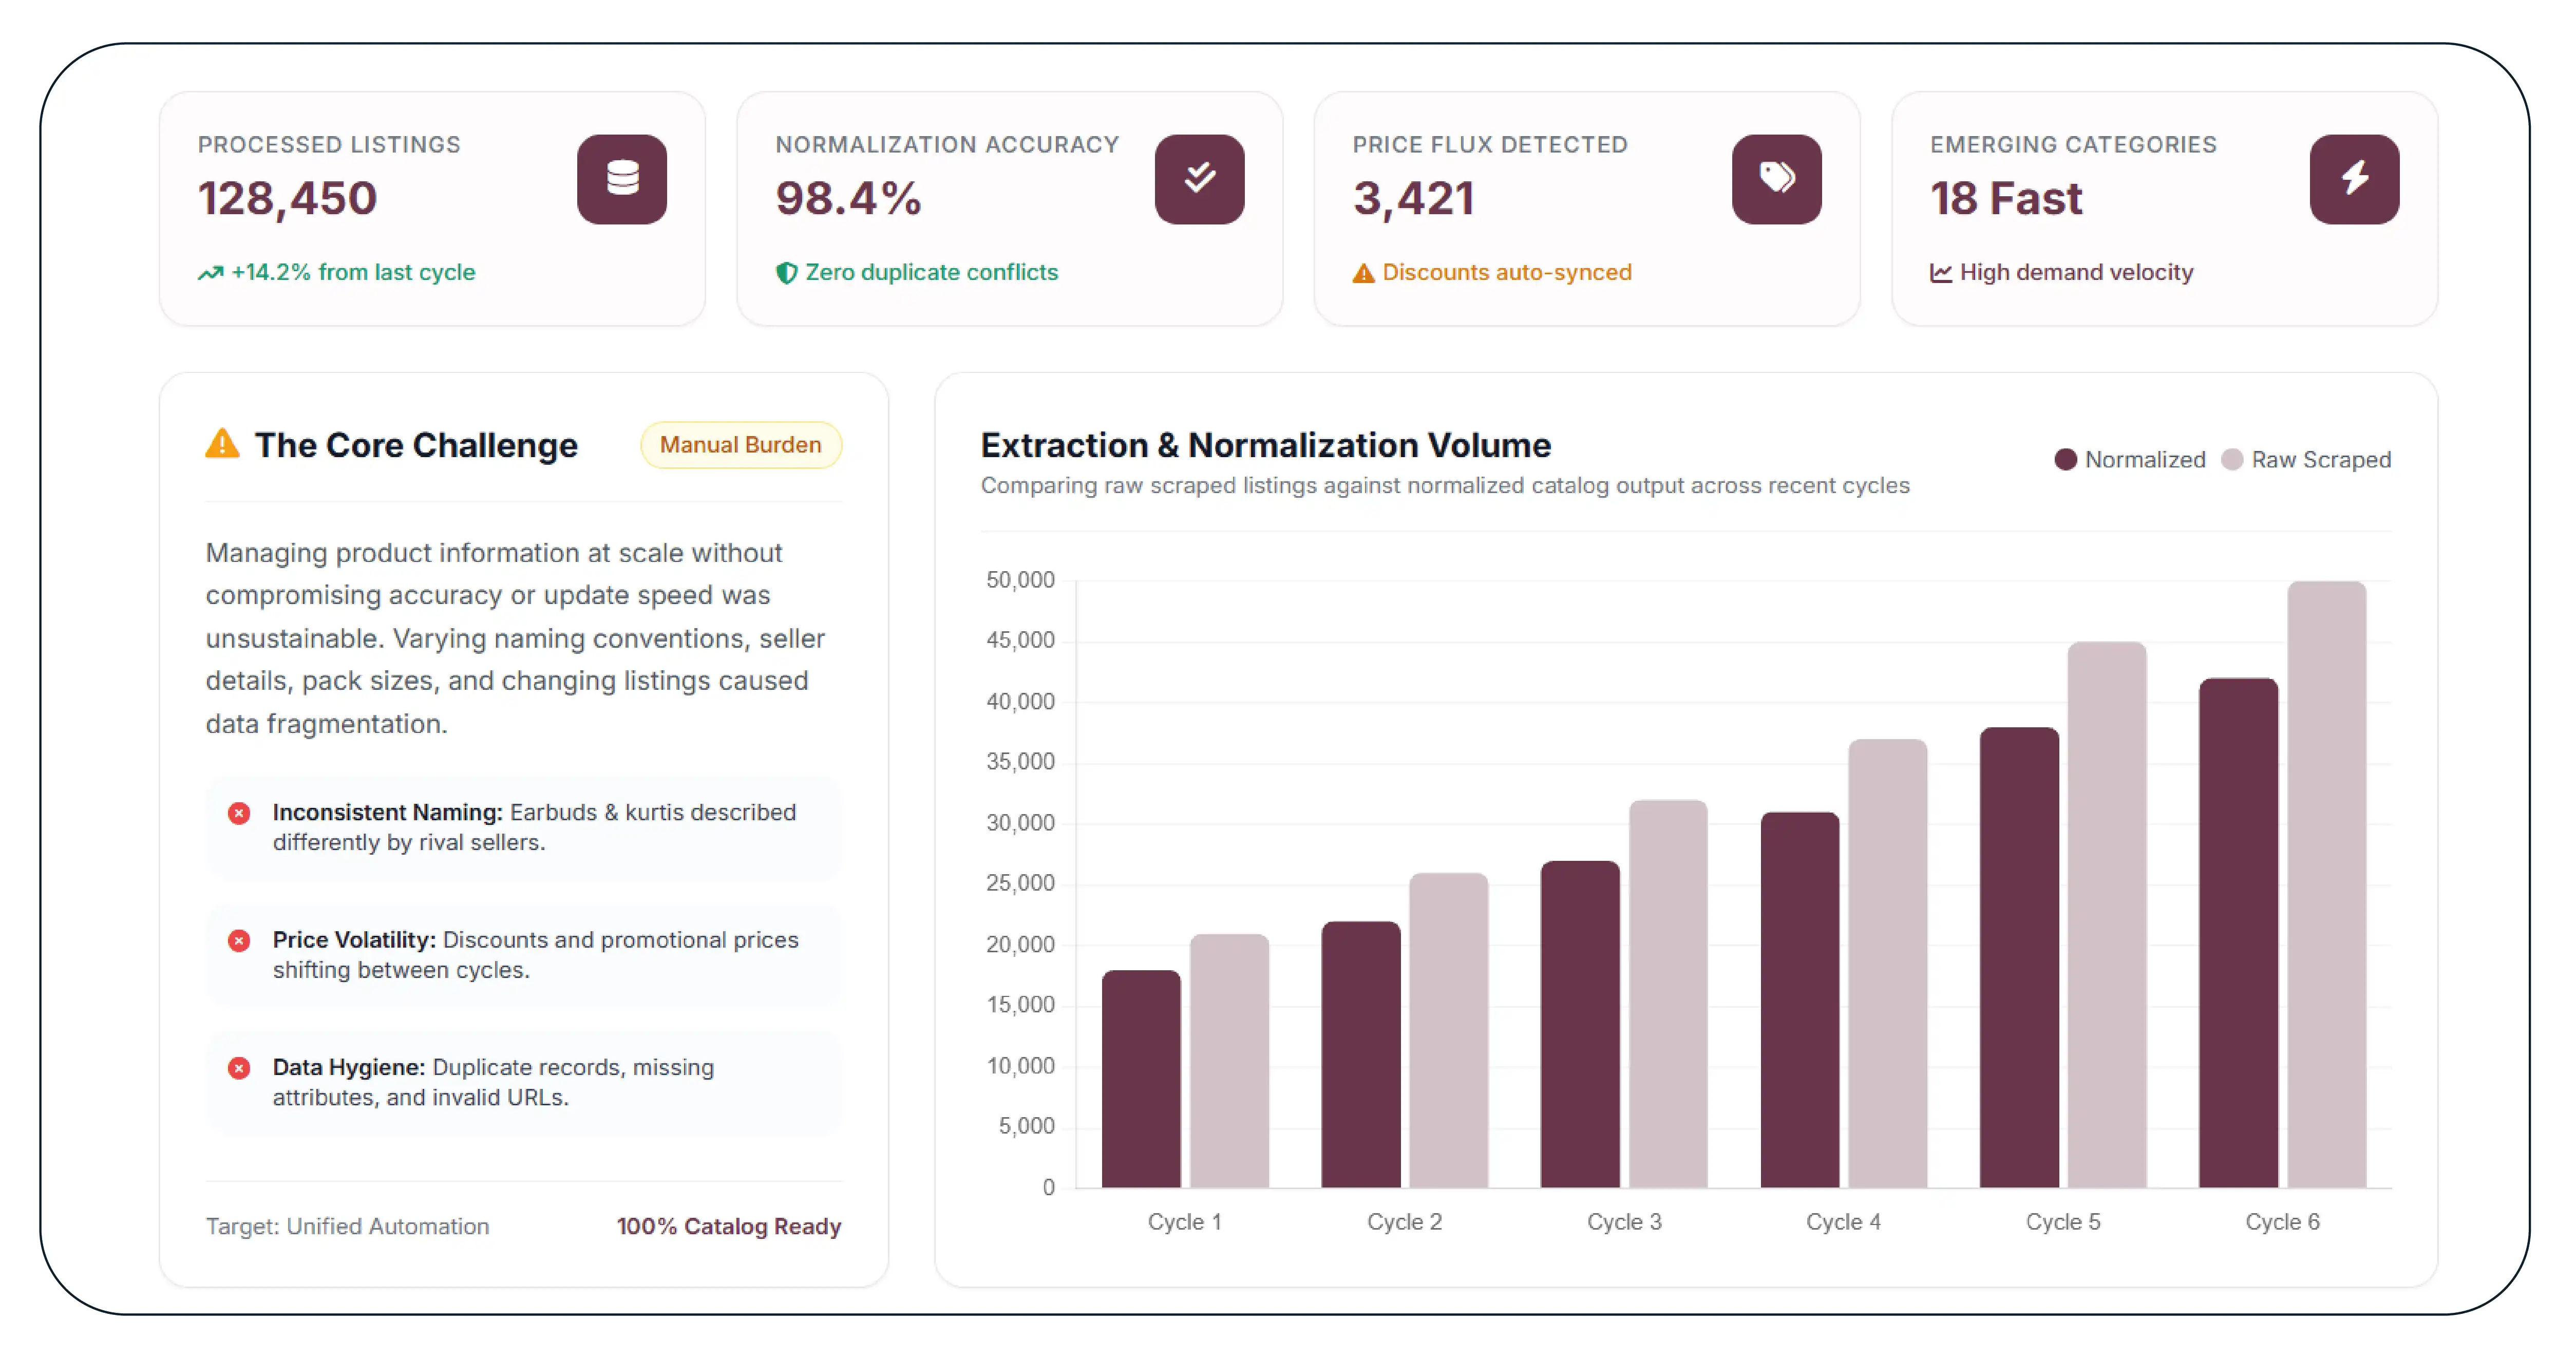2576x1357 pixels.
Task: Click the line chart icon by High demand velocity
Action: tap(1941, 273)
